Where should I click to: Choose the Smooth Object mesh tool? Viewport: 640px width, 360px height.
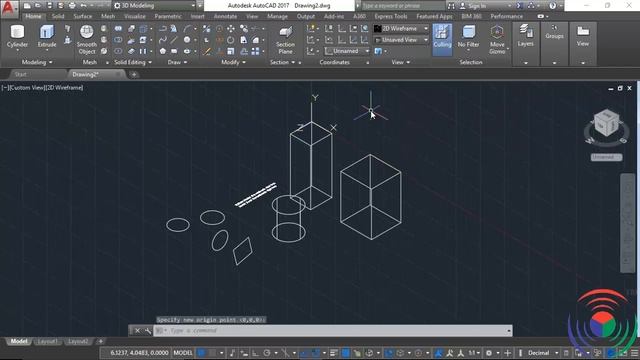(x=87, y=39)
